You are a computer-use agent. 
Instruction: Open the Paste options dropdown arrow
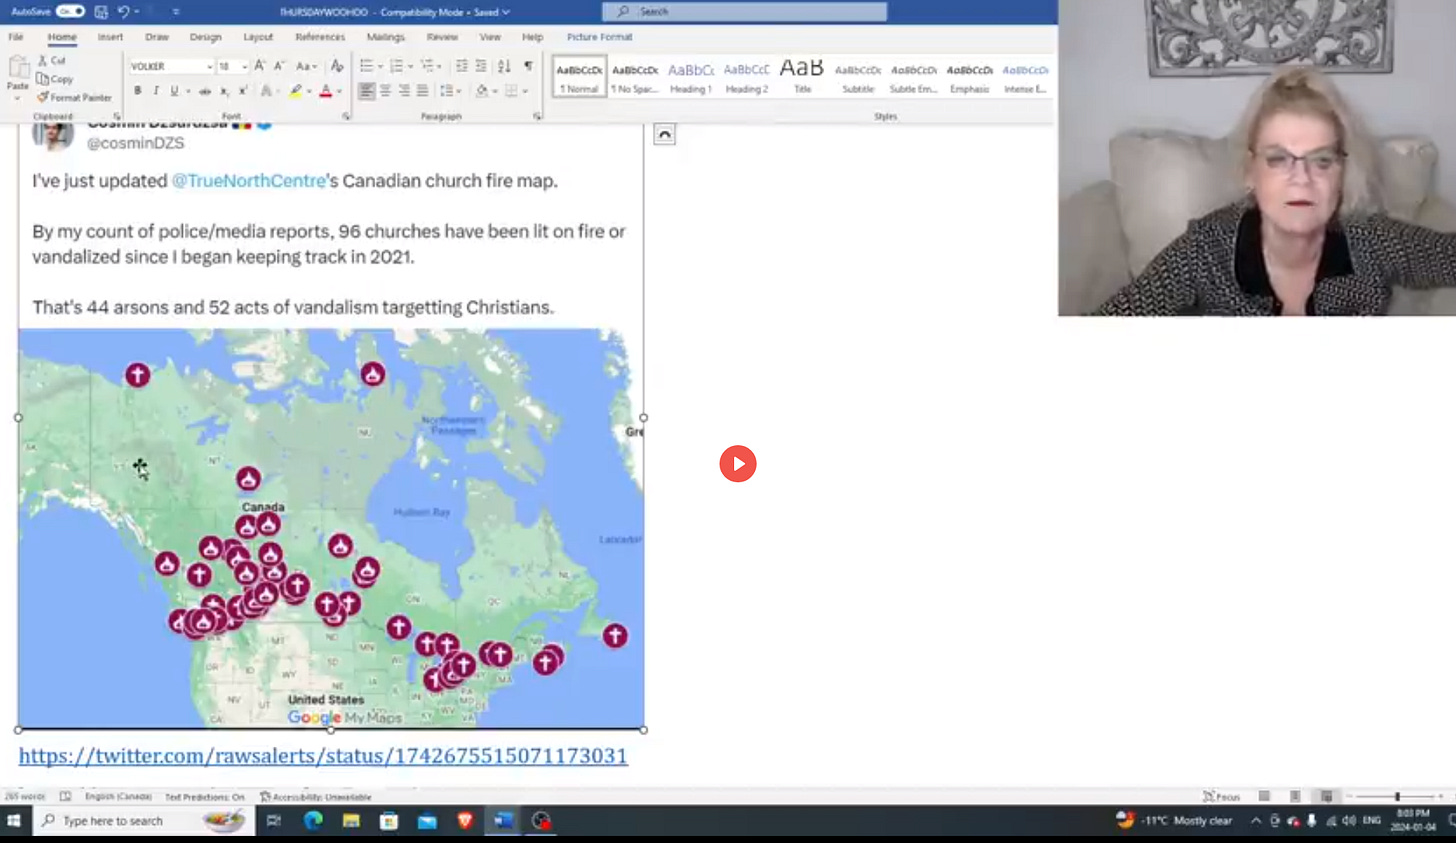(18, 98)
